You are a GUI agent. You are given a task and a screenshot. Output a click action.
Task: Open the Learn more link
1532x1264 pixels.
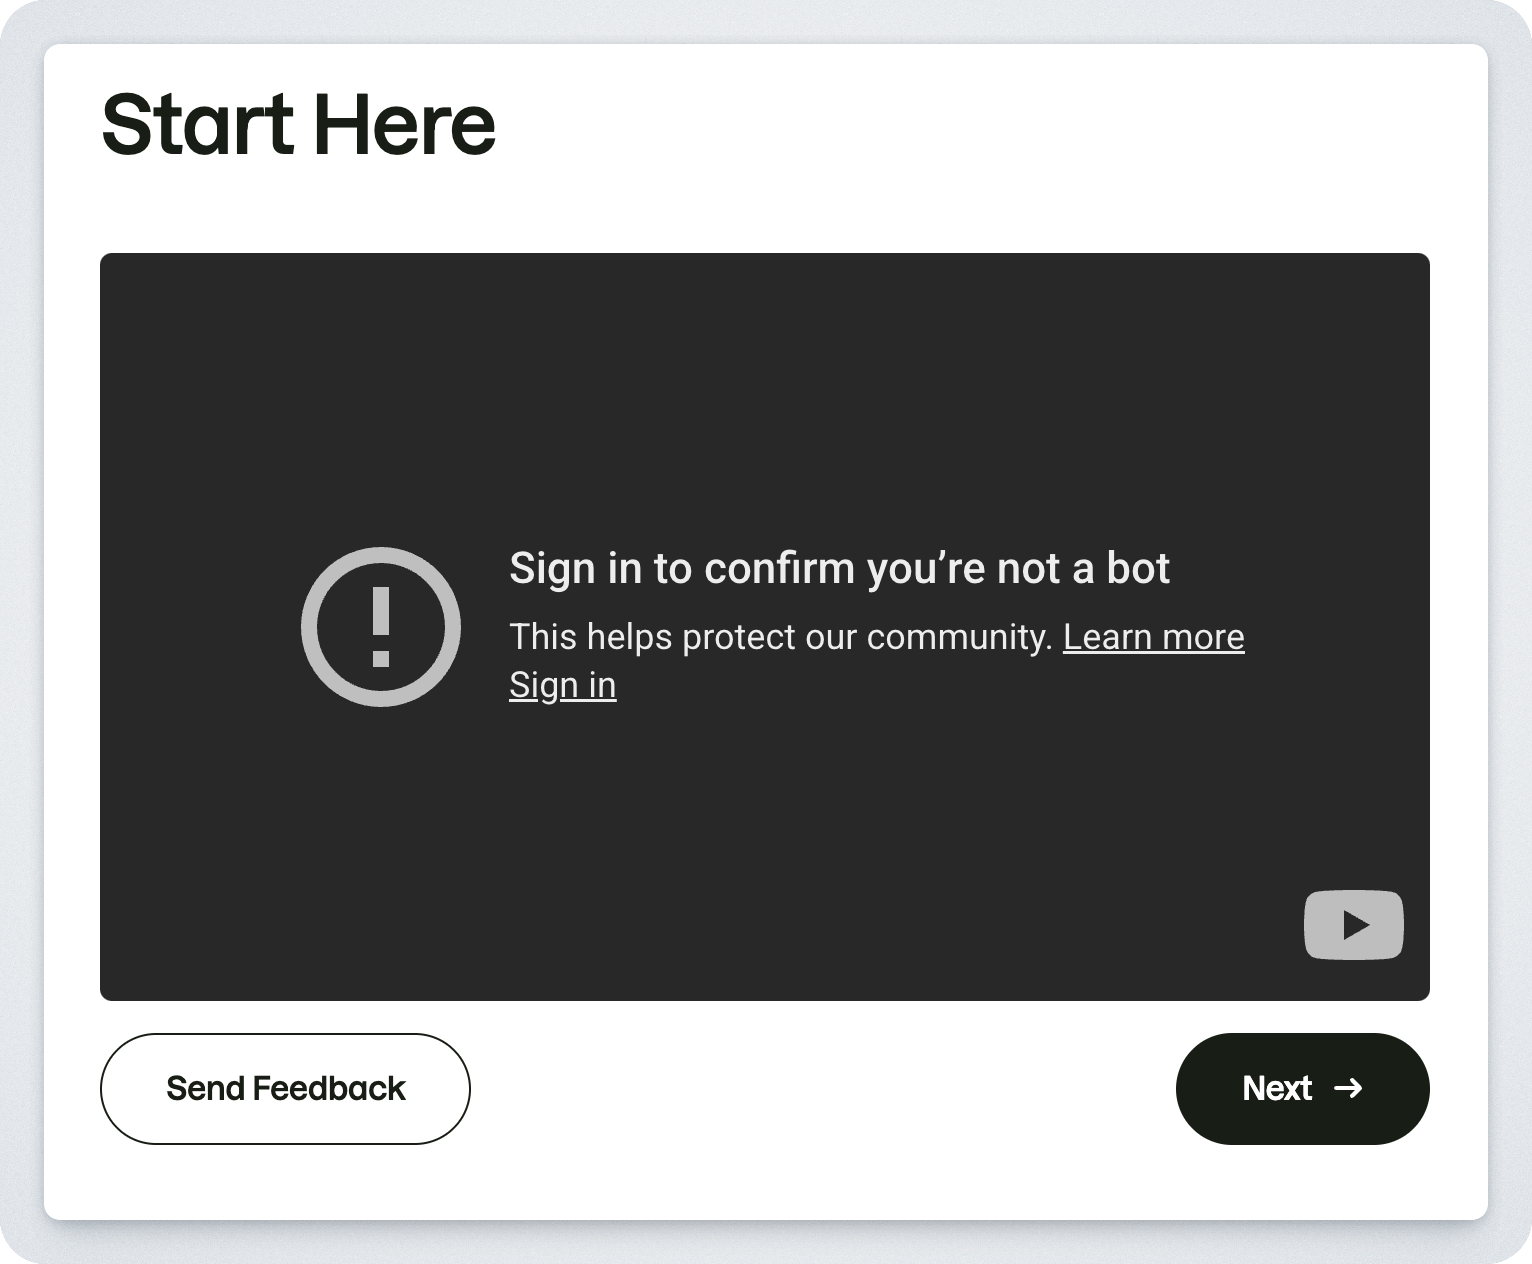point(1153,637)
